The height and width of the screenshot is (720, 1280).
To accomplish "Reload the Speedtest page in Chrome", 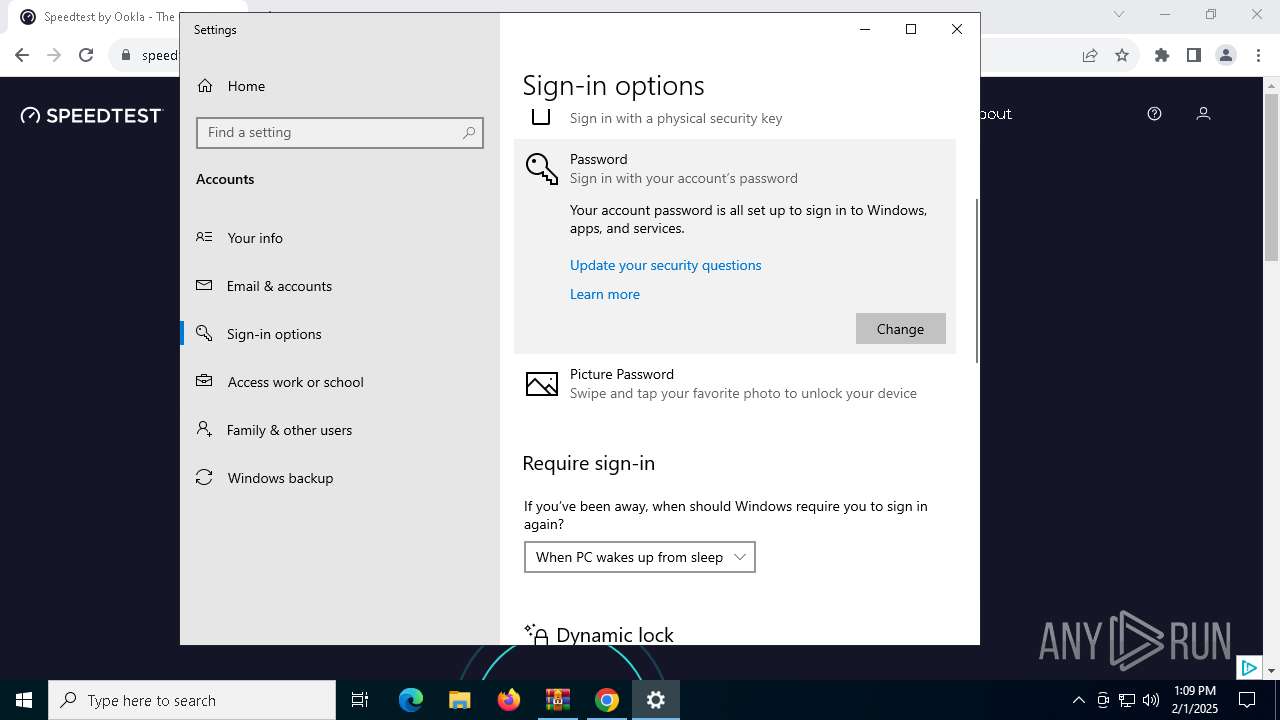I will 86,55.
